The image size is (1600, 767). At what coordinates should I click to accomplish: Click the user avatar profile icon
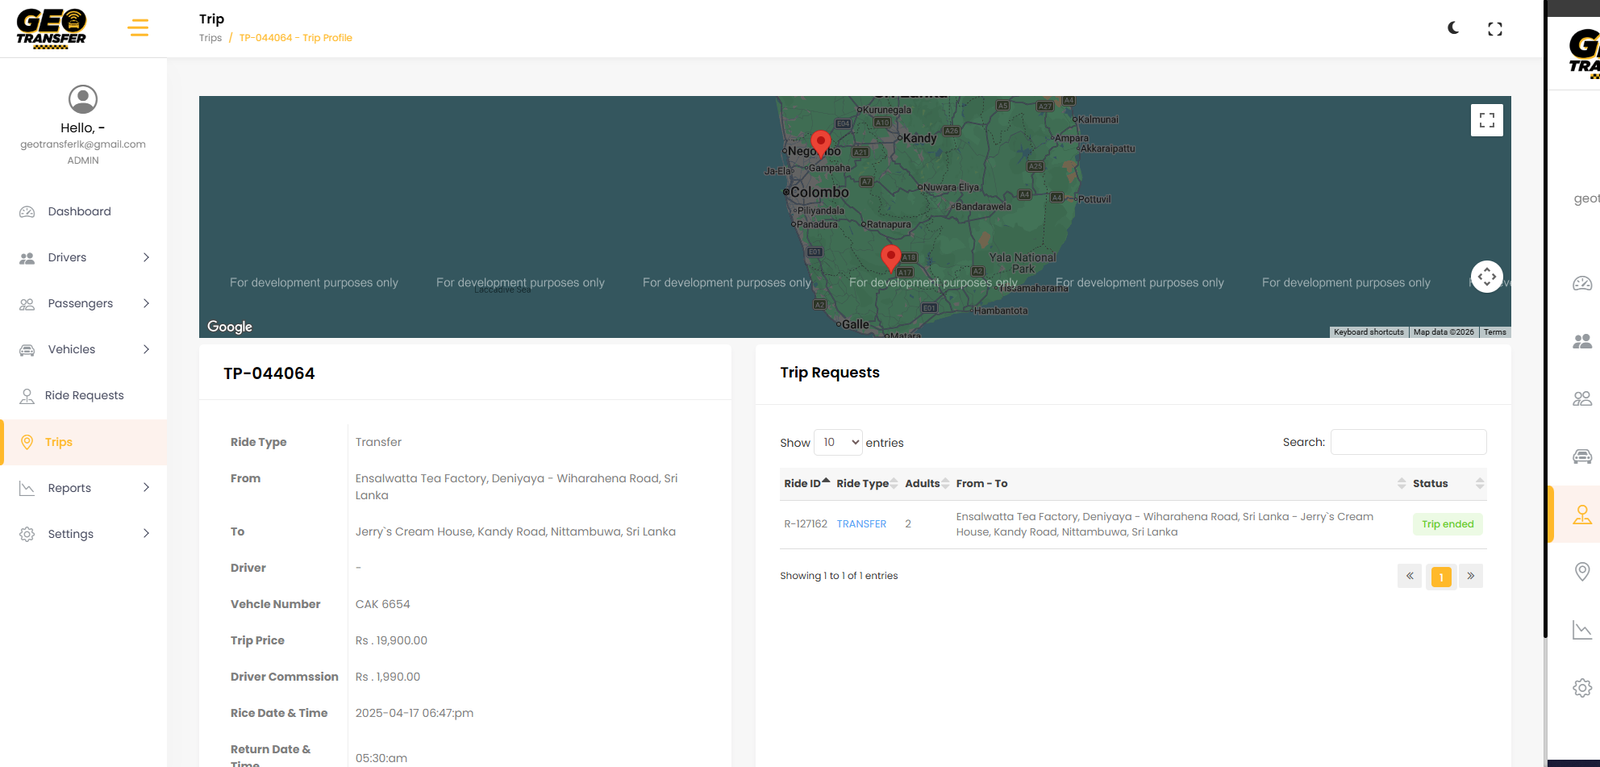(83, 99)
